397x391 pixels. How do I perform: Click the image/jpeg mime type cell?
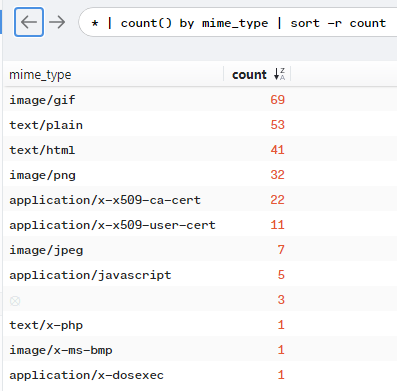point(46,250)
